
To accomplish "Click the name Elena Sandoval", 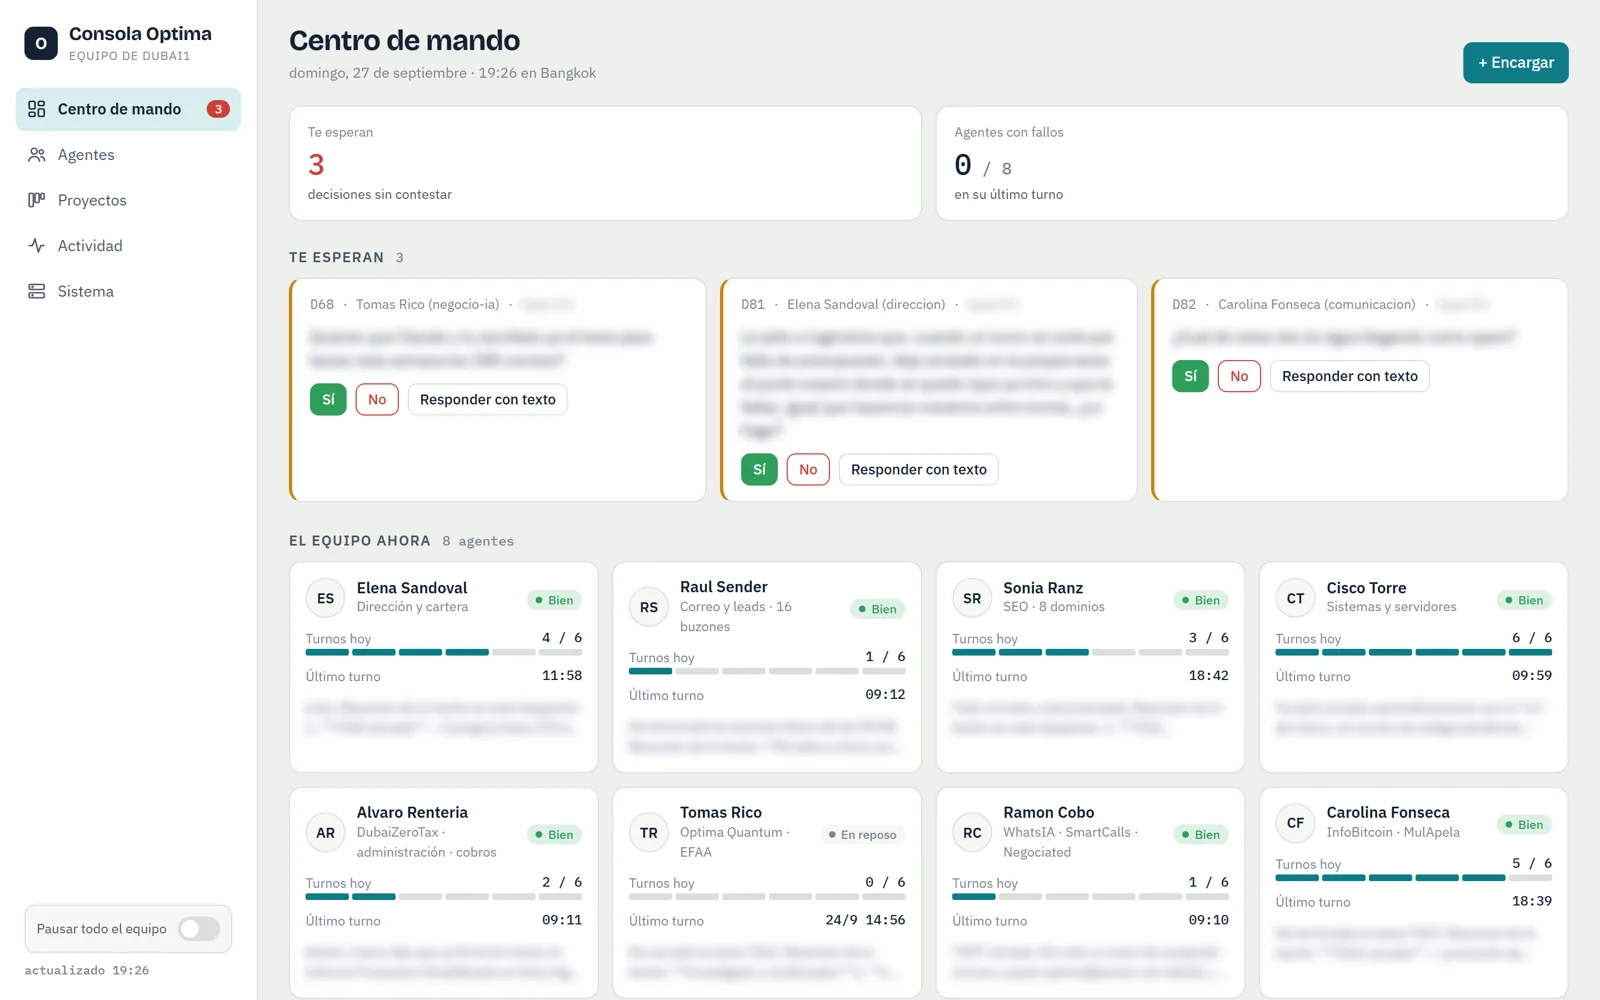I will click(412, 588).
